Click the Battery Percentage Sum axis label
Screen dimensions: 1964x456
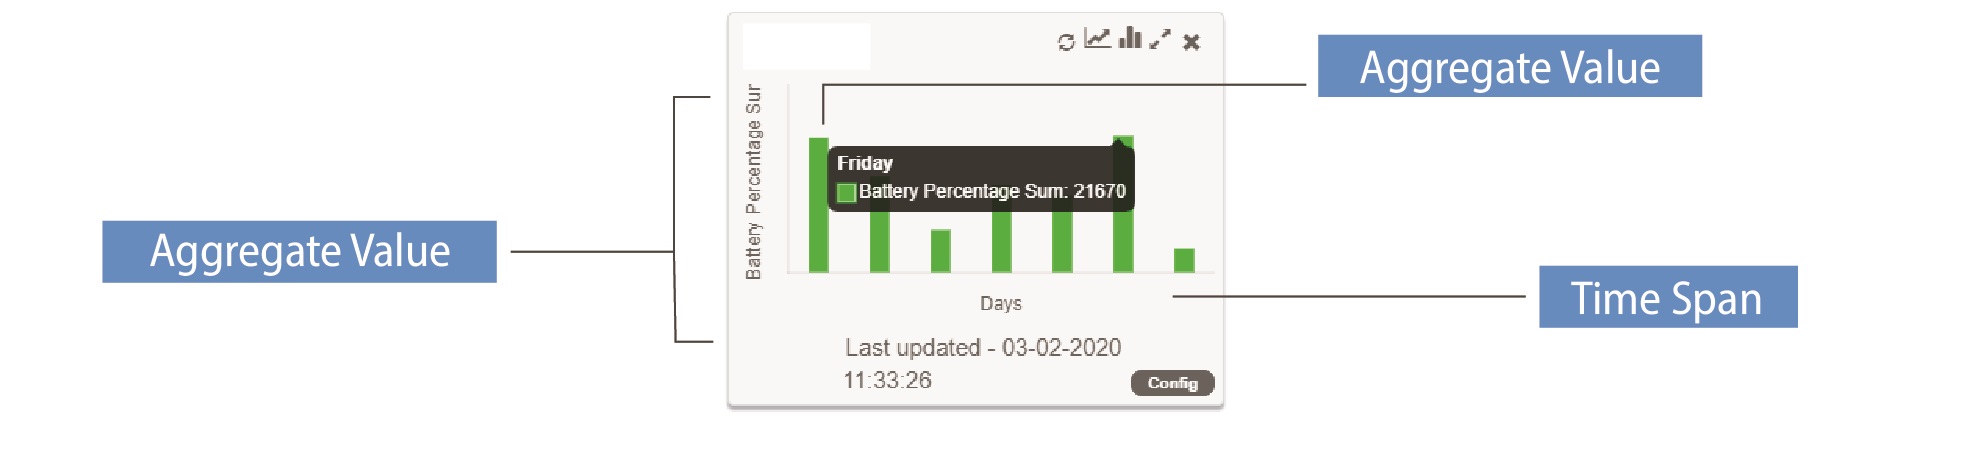click(x=754, y=181)
